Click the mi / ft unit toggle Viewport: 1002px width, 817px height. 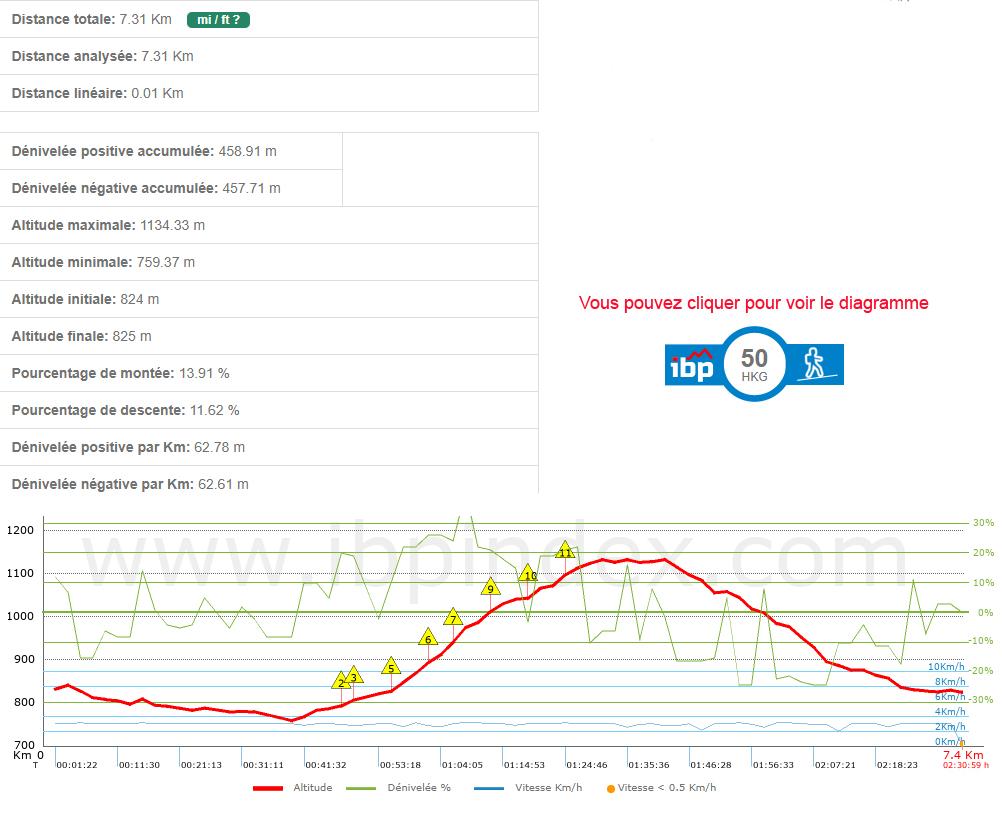pyautogui.click(x=218, y=19)
